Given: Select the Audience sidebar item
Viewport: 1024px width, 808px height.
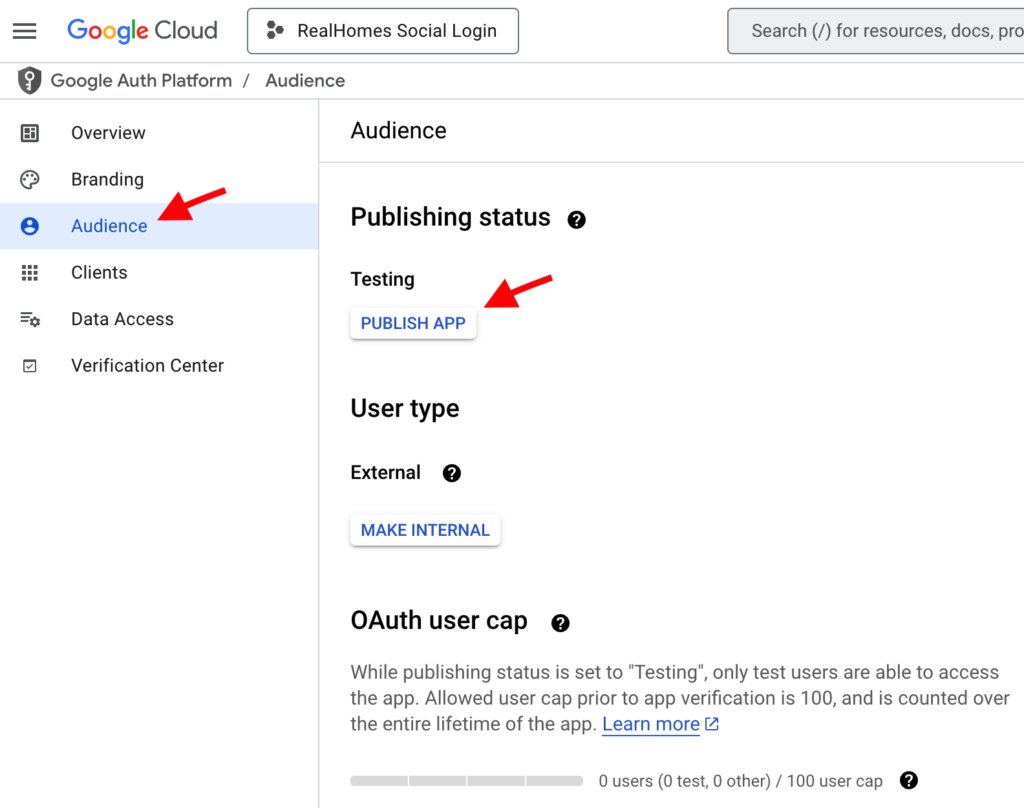Looking at the screenshot, I should (x=159, y=226).
